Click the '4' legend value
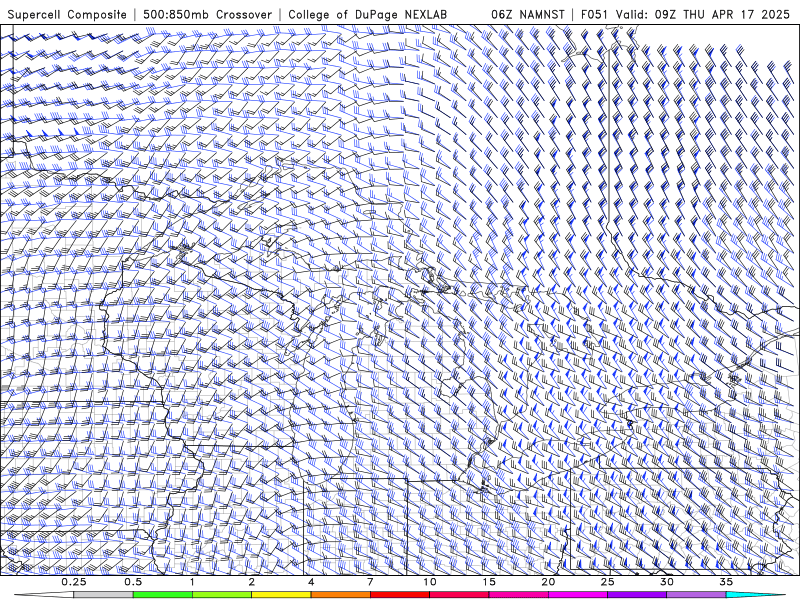The image size is (800, 600). pyautogui.click(x=311, y=582)
